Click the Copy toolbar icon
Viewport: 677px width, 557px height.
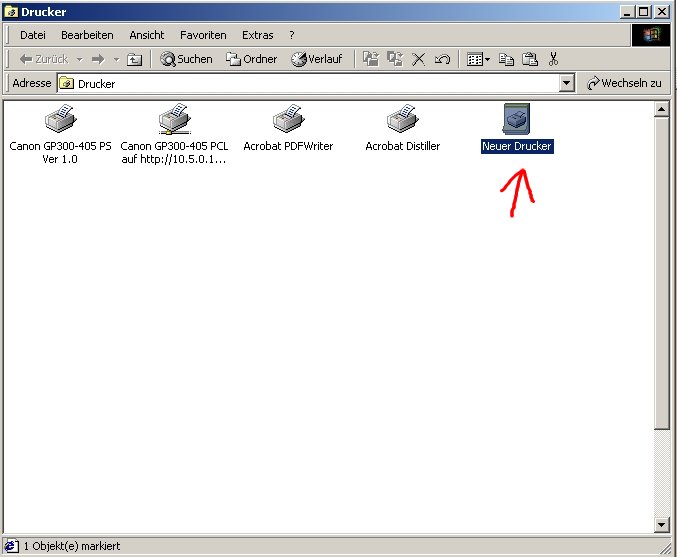click(506, 59)
